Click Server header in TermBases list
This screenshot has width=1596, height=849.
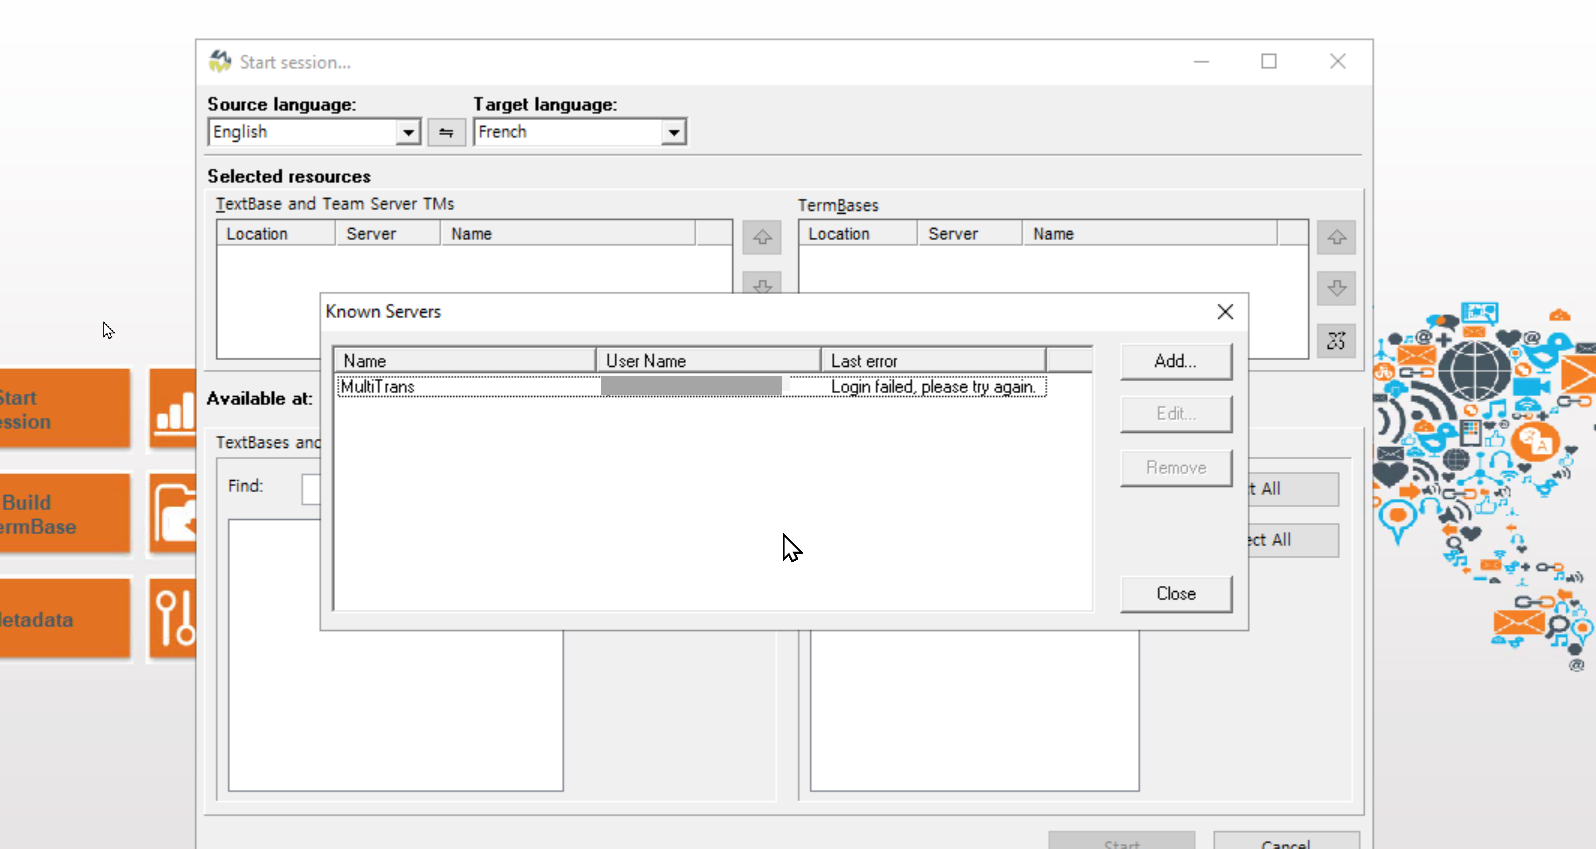point(970,234)
